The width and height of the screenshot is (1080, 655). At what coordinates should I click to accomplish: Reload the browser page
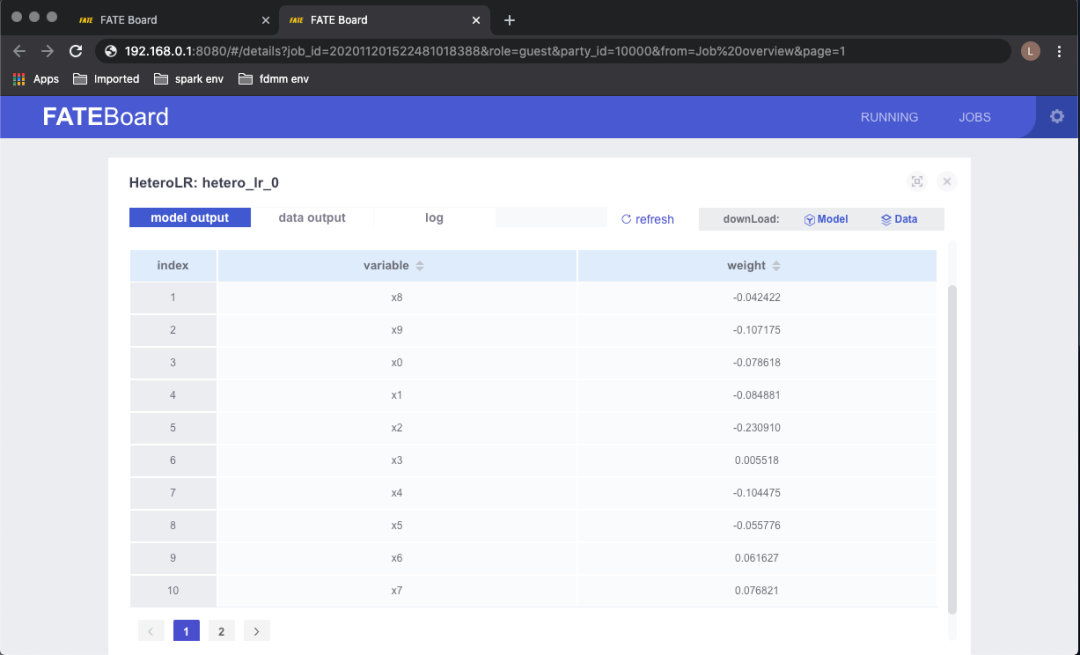pyautogui.click(x=76, y=51)
